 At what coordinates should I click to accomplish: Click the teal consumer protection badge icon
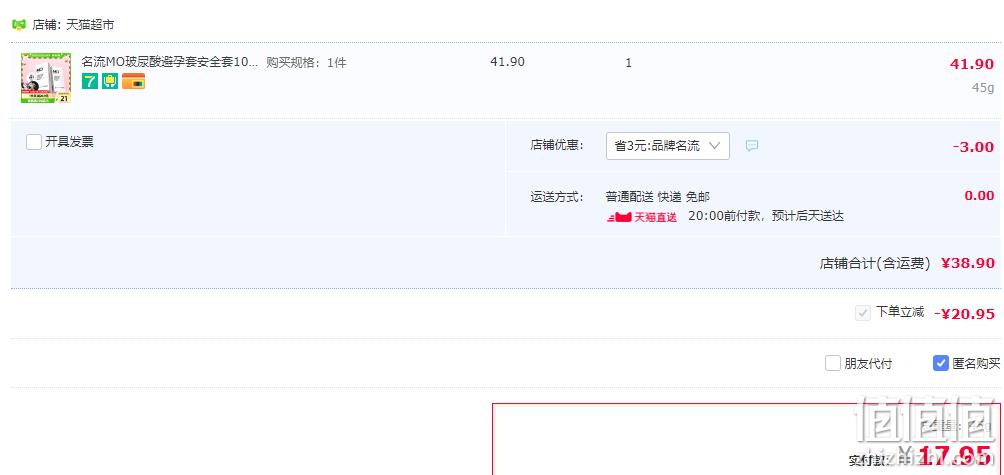tap(110, 81)
